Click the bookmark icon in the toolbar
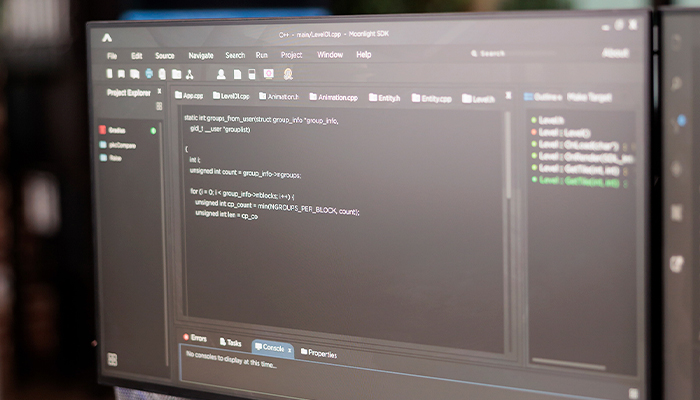The width and height of the screenshot is (700, 400). 121,74
